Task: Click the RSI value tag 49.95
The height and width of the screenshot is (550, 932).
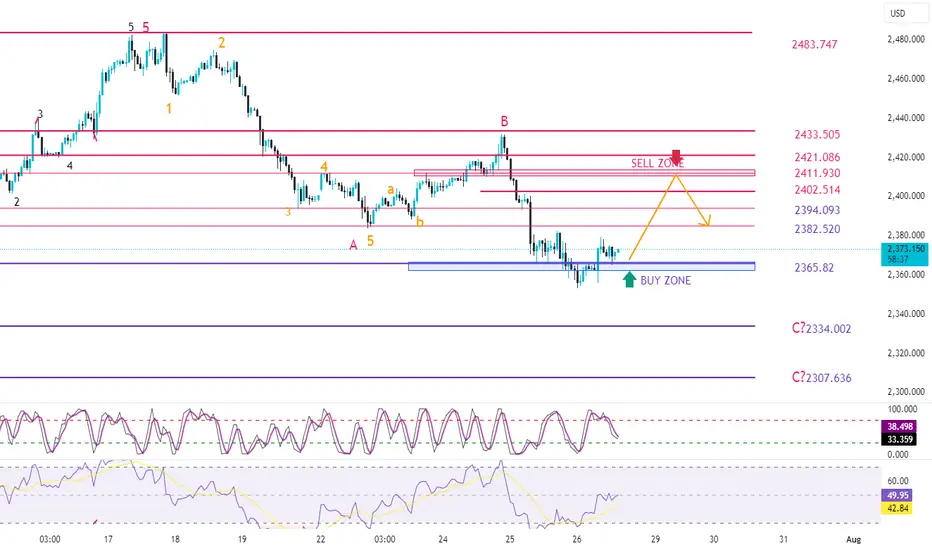Action: coord(898,495)
